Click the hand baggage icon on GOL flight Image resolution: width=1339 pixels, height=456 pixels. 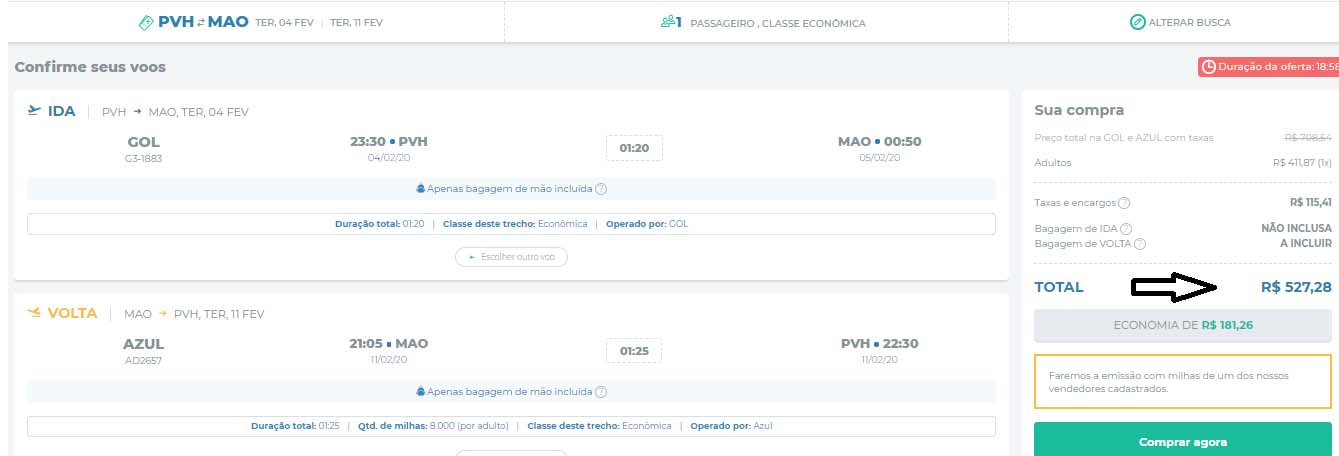coord(421,189)
